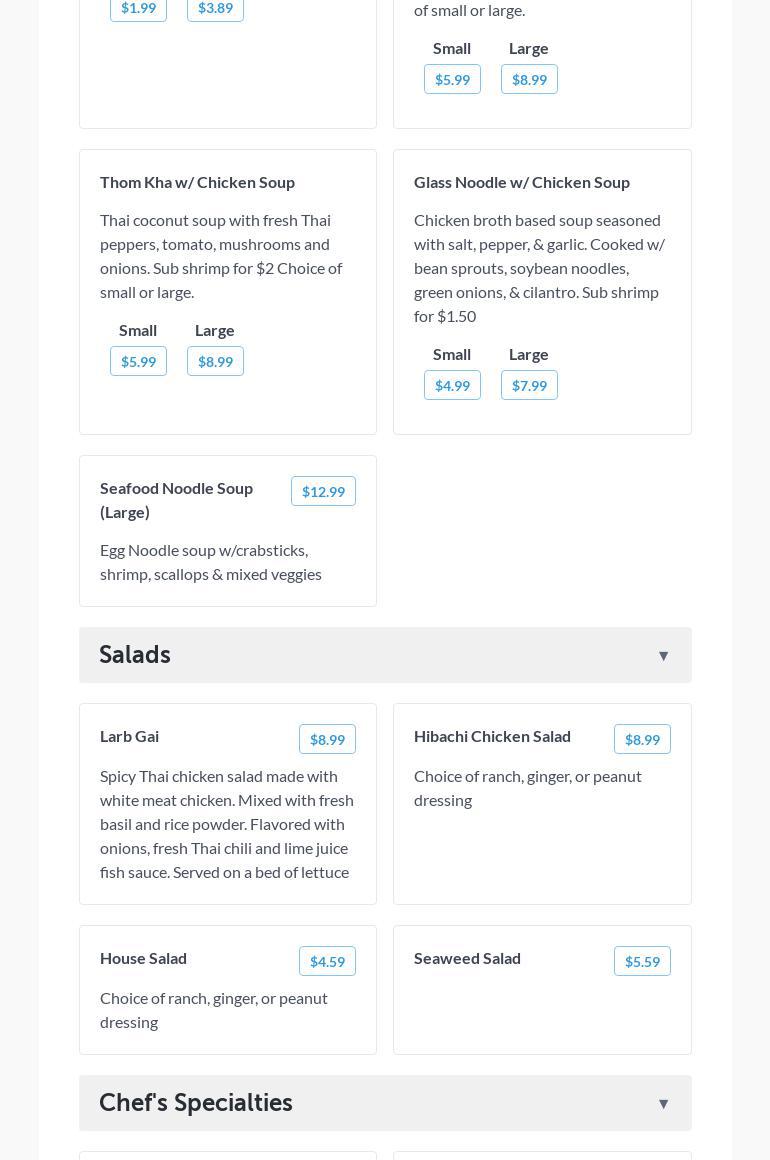
Task: Click the $1.99 price button
Action: (138, 8)
